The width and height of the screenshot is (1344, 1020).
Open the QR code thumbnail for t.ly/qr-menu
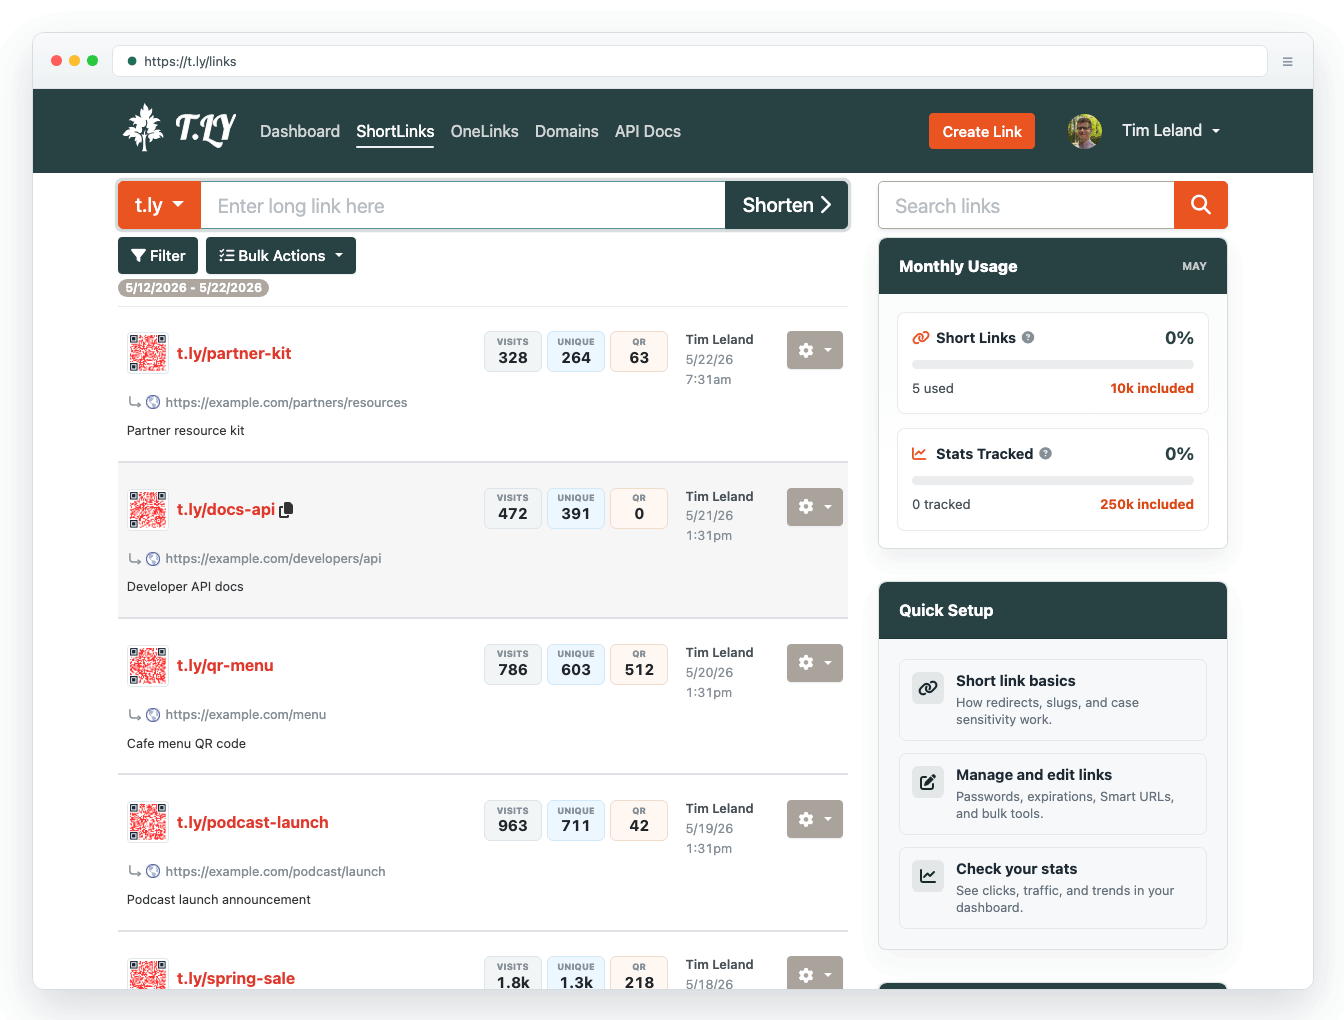148,666
